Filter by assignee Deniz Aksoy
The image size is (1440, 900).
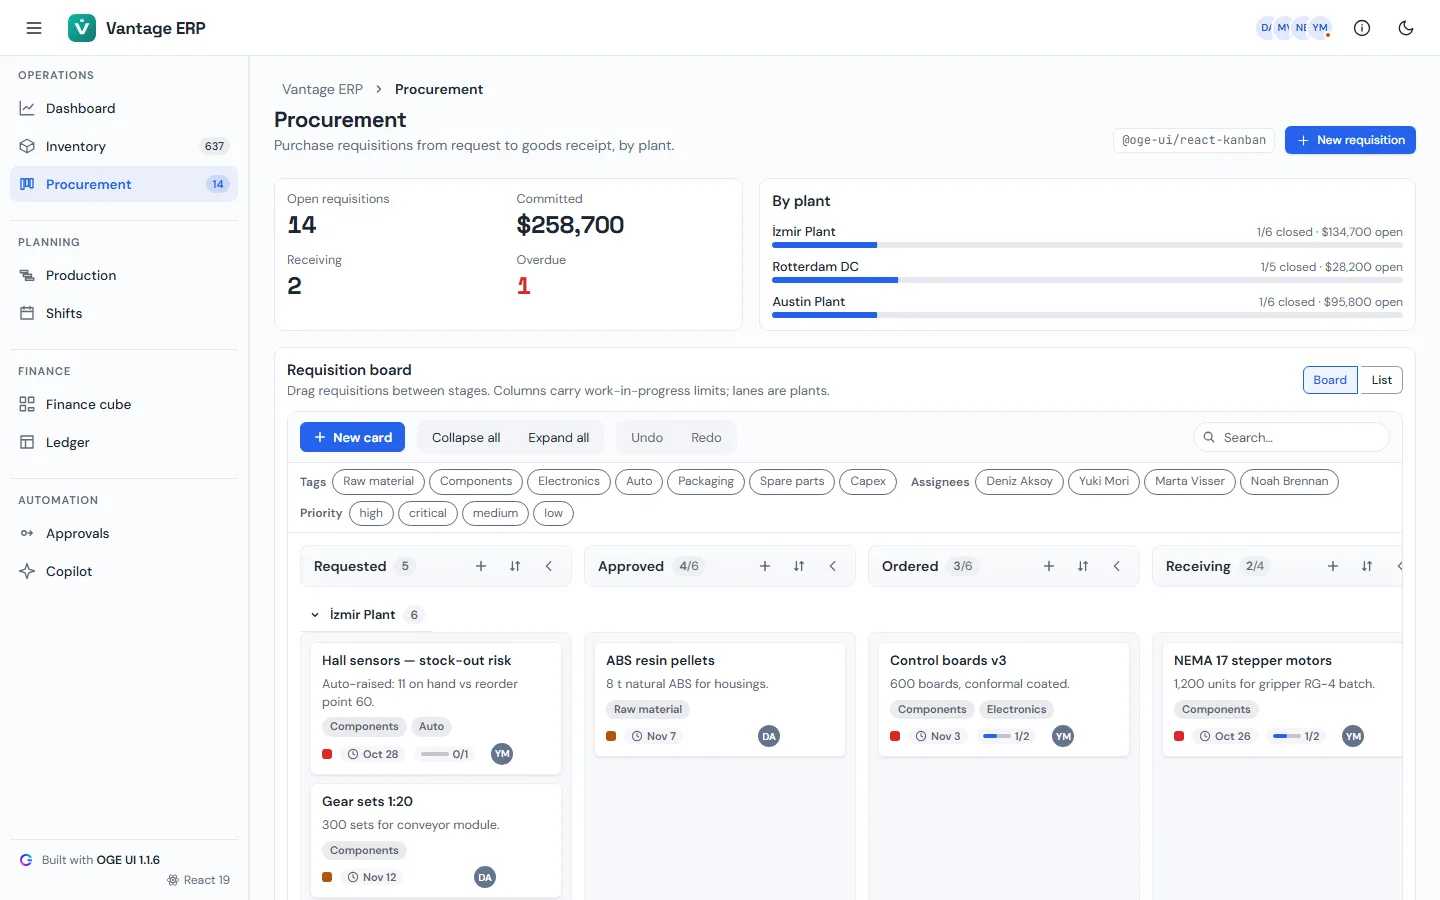pos(1019,481)
